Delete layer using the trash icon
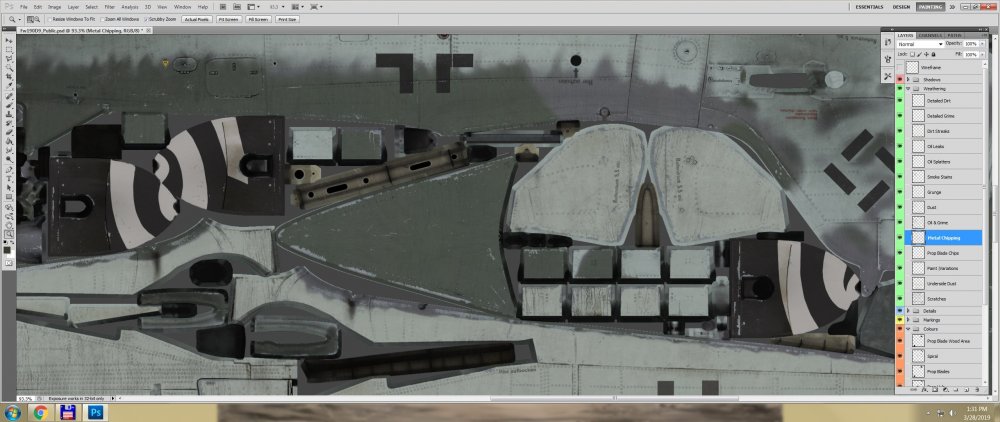Screen dimensions: 1000x422 click(975, 388)
